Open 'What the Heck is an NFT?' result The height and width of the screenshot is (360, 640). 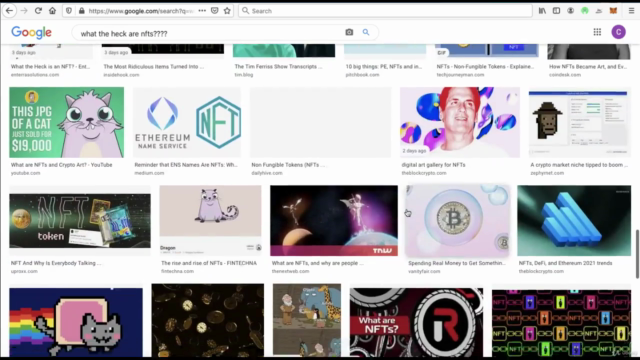[x=51, y=67]
